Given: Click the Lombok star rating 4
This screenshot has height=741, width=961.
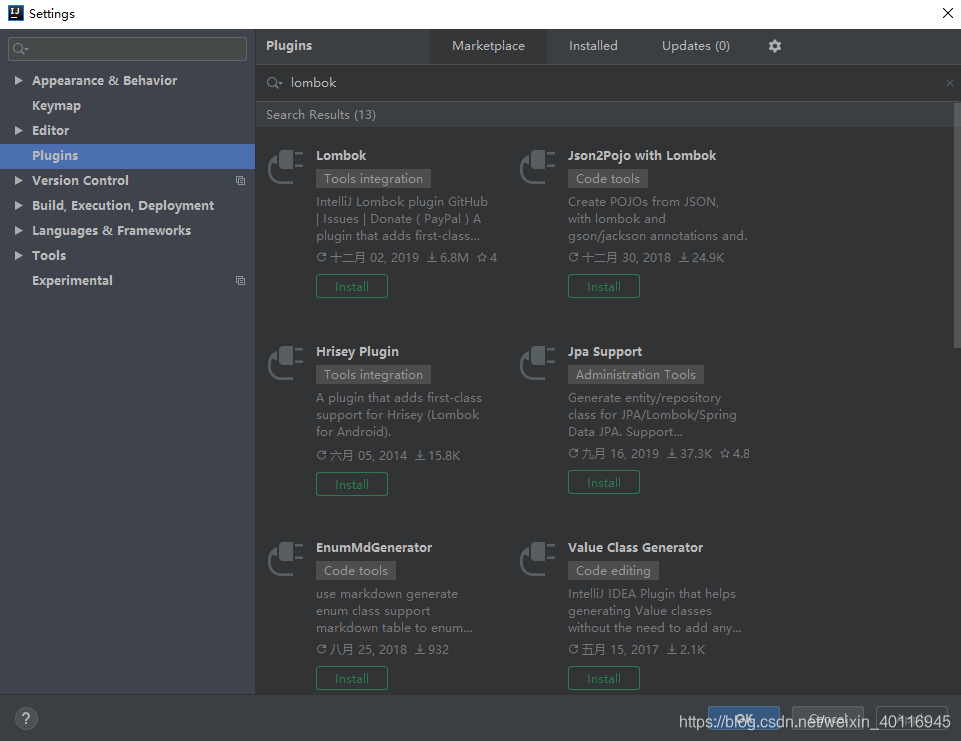Looking at the screenshot, I should coord(487,258).
